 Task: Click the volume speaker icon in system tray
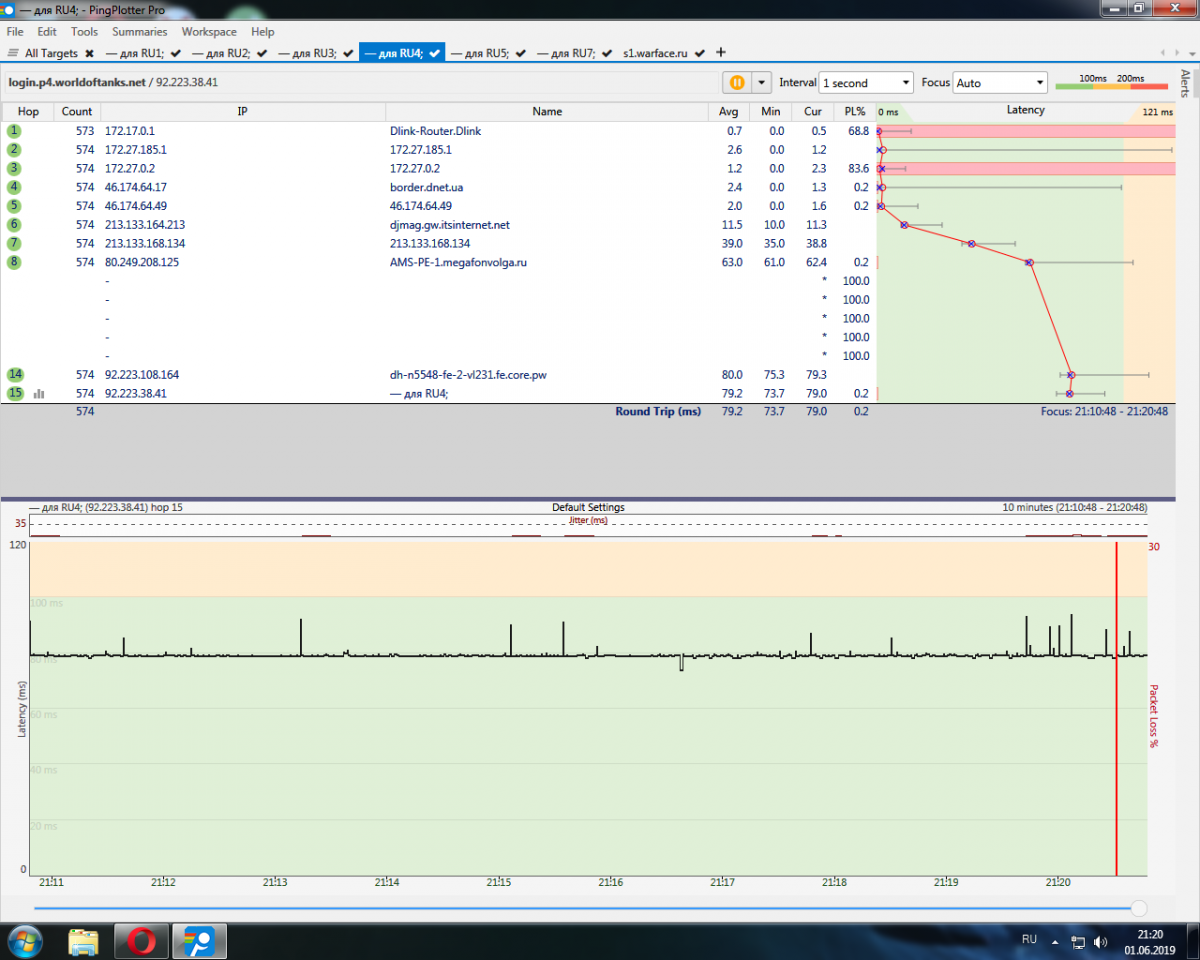click(x=1101, y=941)
